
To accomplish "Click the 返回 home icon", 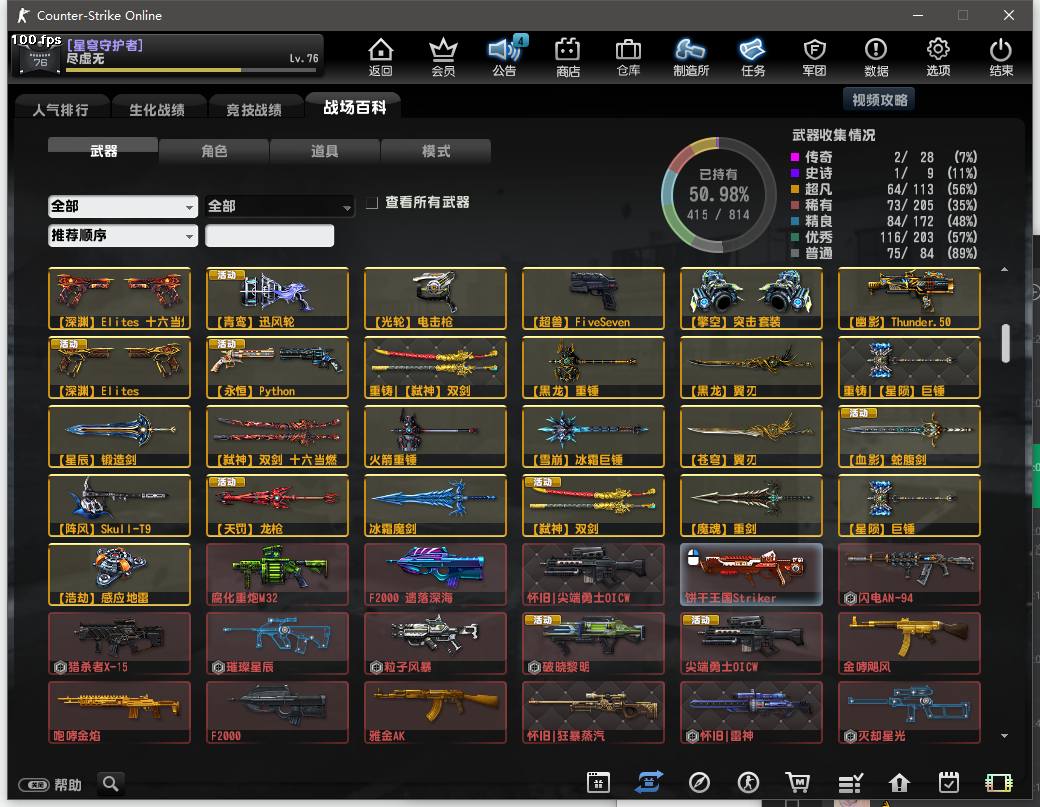I will click(381, 56).
